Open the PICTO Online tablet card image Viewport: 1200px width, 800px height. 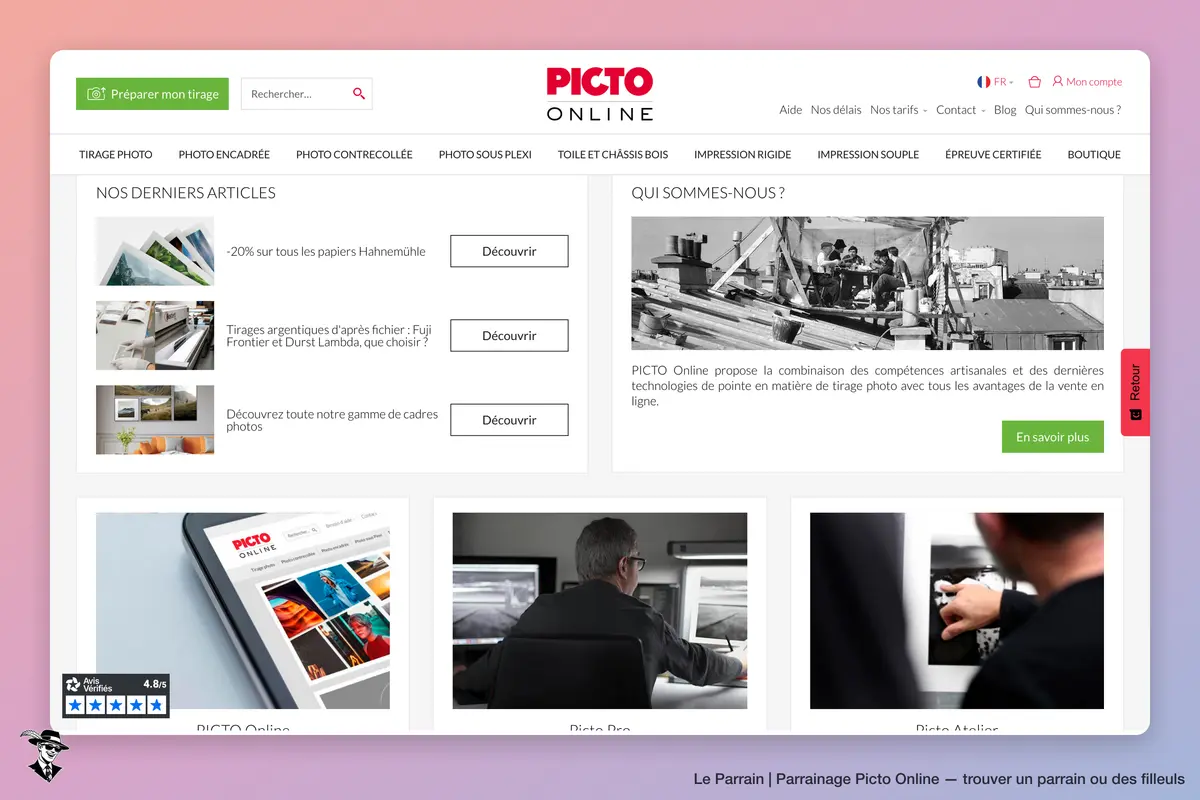(243, 611)
